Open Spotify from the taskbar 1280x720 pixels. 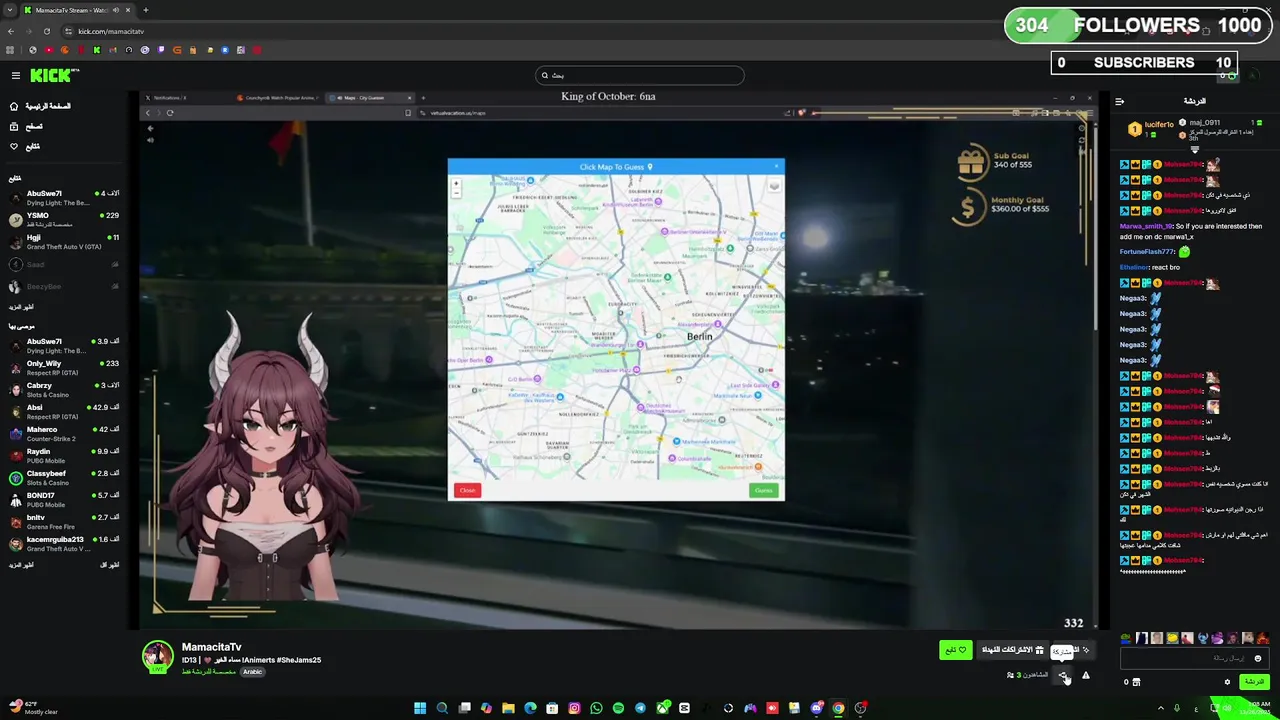[x=618, y=708]
